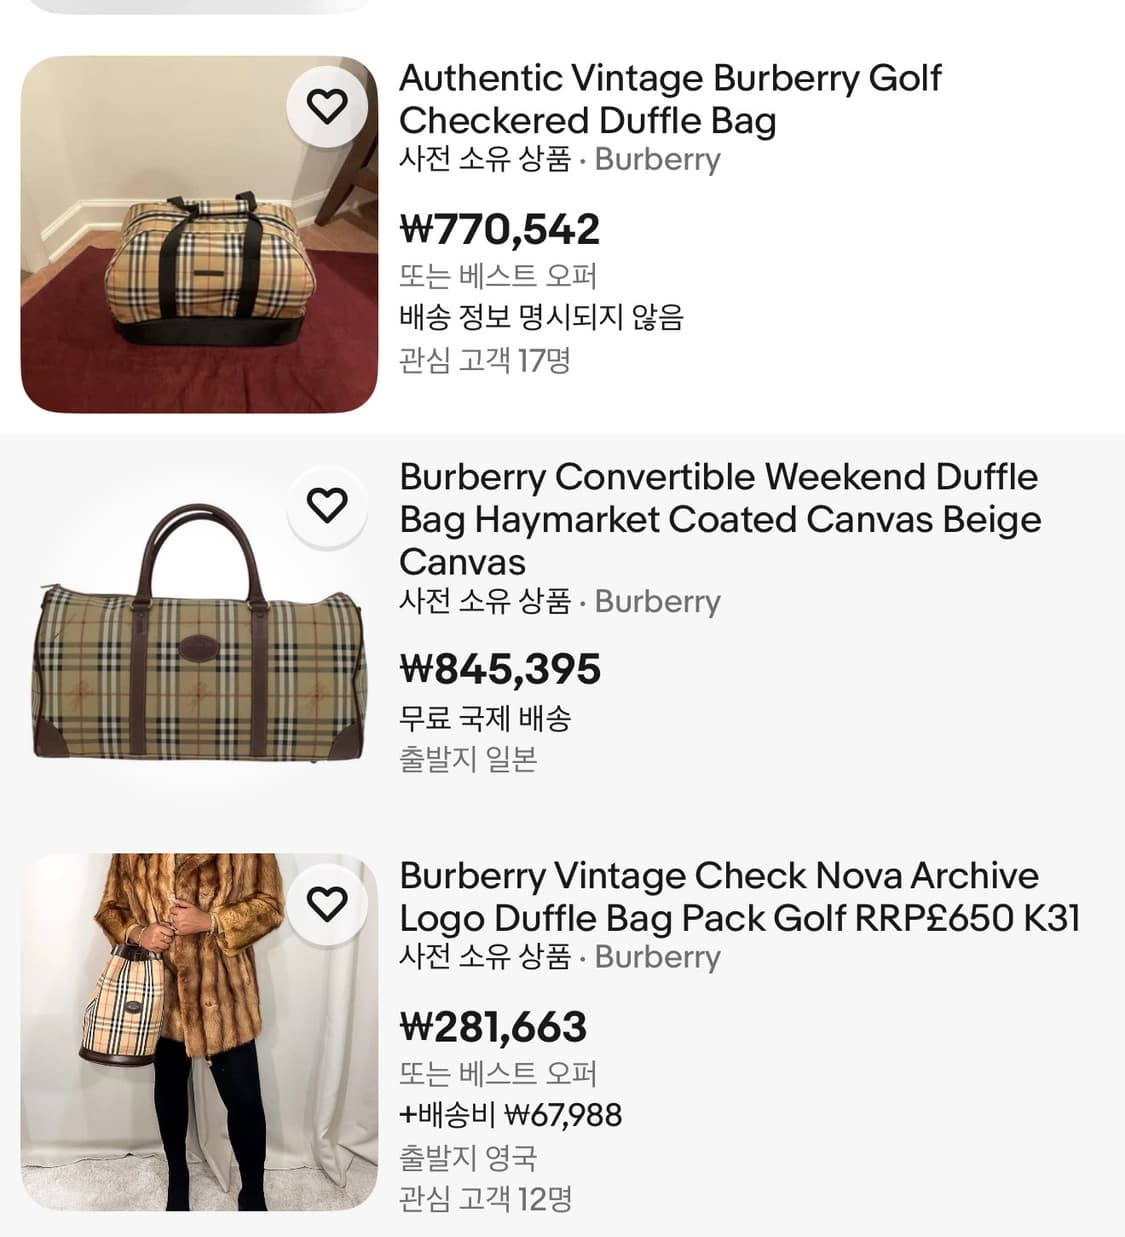
Task: Open Authentic Vintage Burberry Golf listing title
Action: pos(670,99)
